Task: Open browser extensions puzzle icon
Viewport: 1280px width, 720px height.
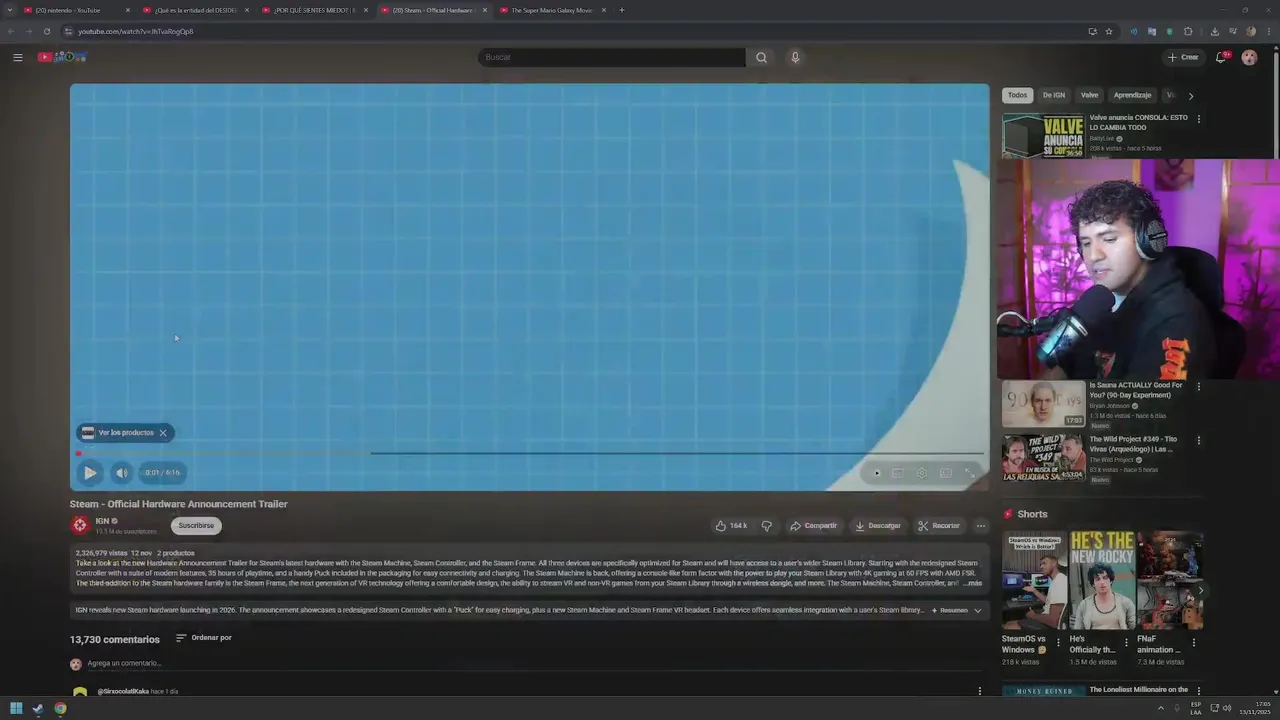Action: click(1188, 31)
